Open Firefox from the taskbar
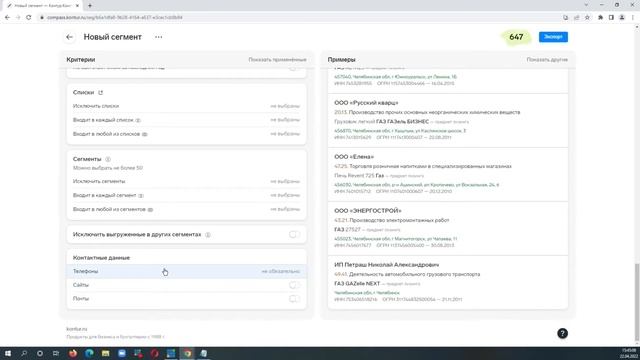Image resolution: width=640 pixels, height=360 pixels. pos(73,353)
